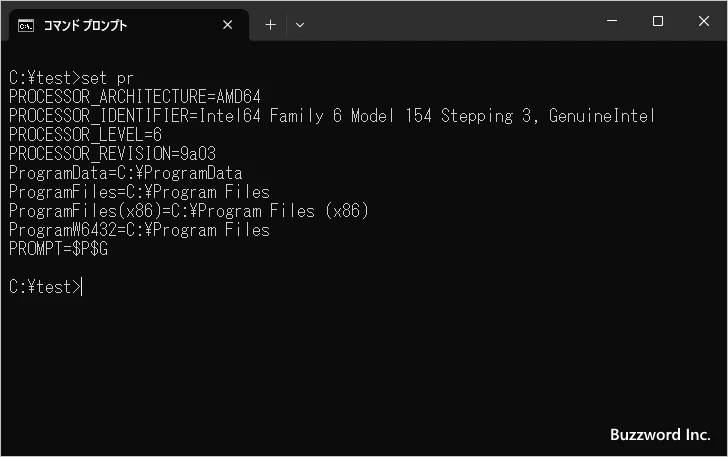The width and height of the screenshot is (728, 457).
Task: Click the PROCESSOR_REVISION=9a03 line
Action: coord(112,154)
